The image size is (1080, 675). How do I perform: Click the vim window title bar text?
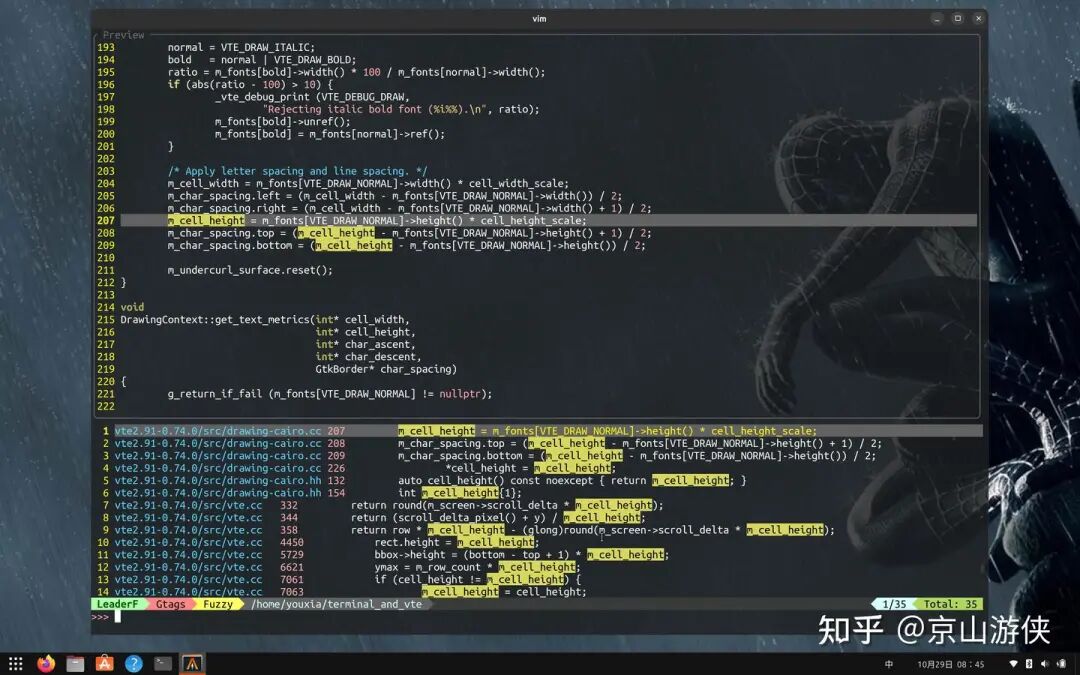pos(539,19)
